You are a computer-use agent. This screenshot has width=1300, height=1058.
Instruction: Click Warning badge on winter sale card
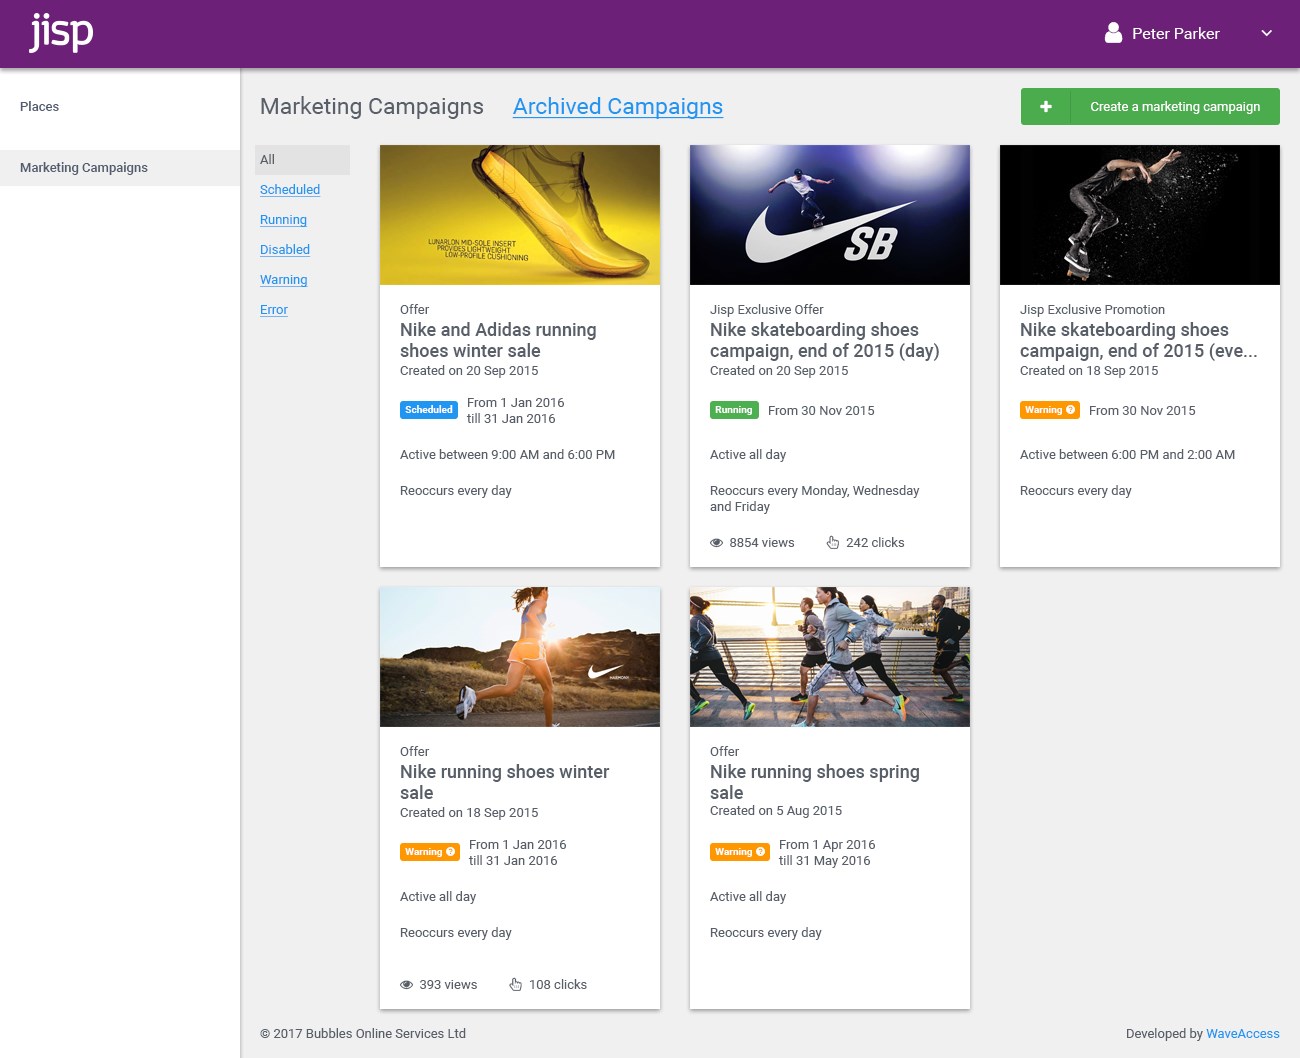[x=430, y=852]
